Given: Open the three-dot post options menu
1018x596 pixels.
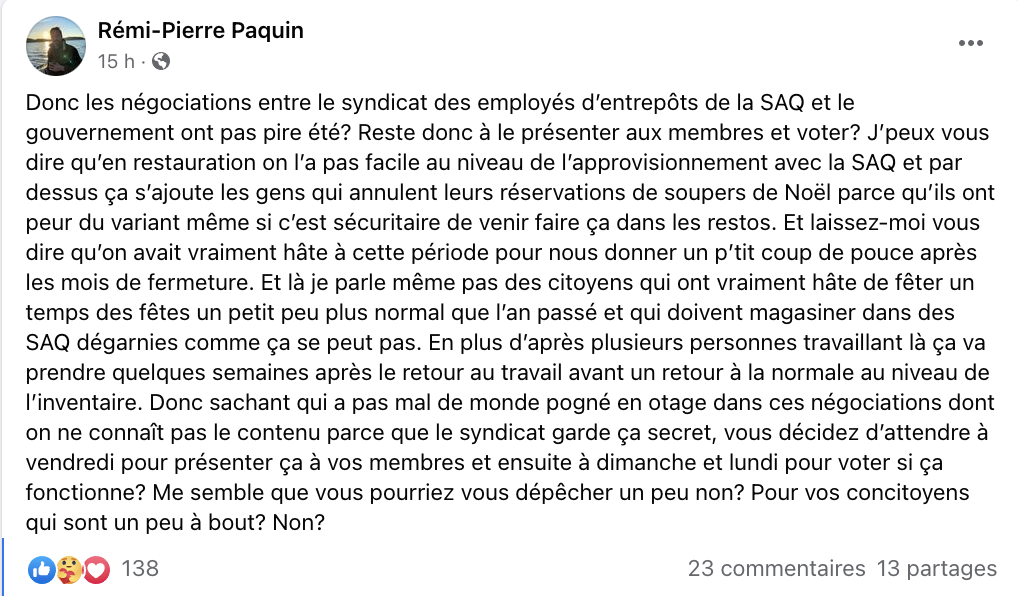Looking at the screenshot, I should coord(971,43).
